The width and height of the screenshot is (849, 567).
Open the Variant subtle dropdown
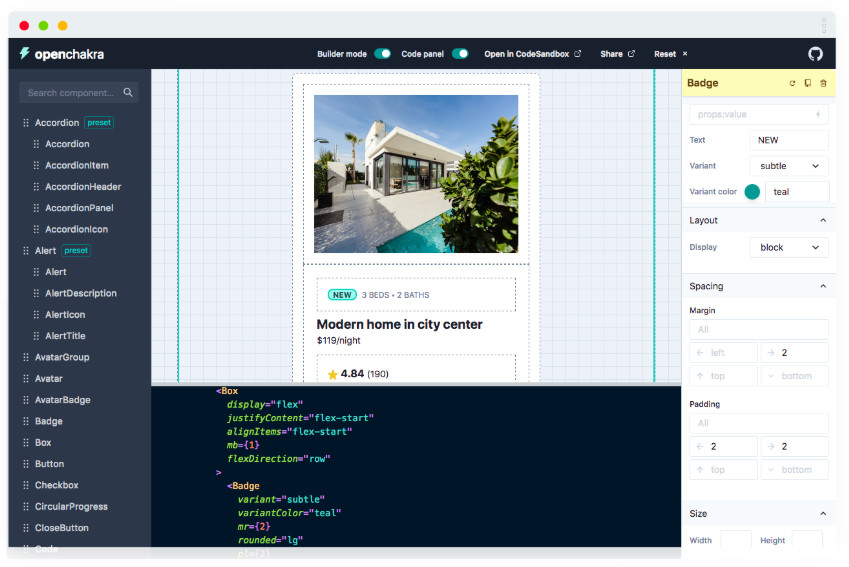(x=789, y=166)
